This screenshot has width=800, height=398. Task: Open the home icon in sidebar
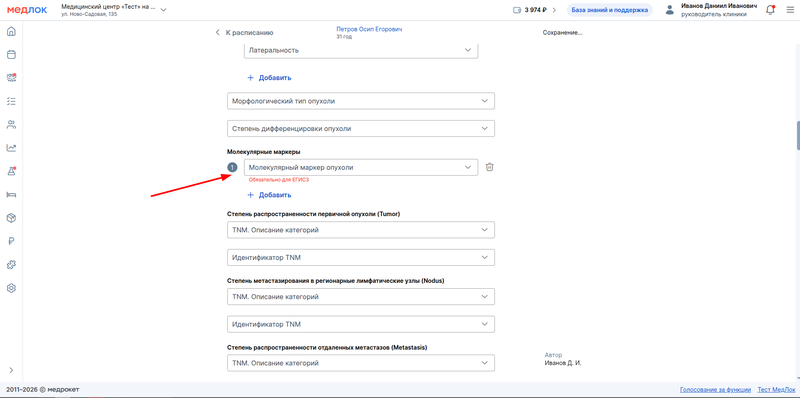pyautogui.click(x=11, y=32)
